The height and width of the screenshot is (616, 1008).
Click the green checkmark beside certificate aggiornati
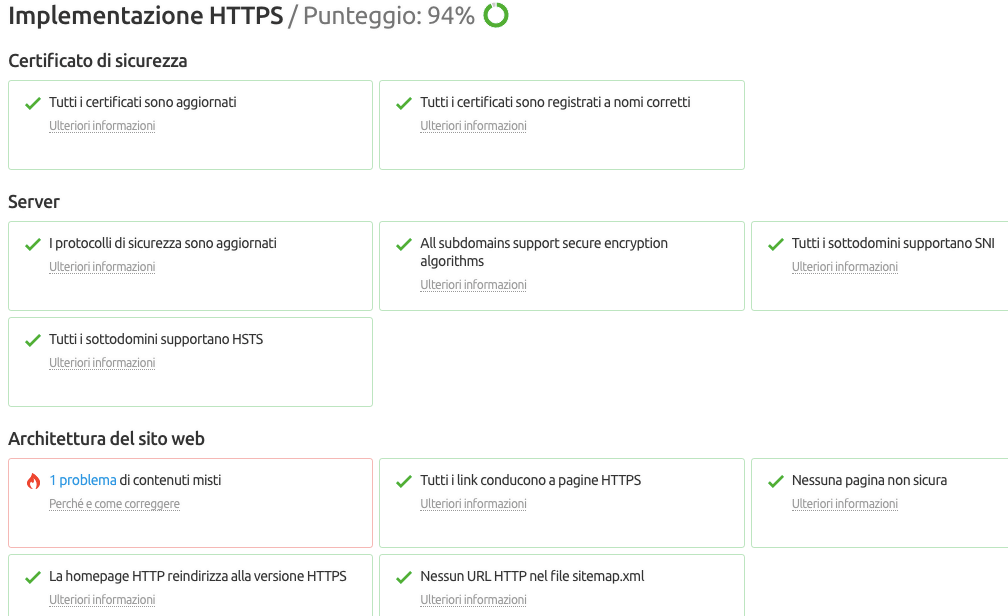(x=31, y=102)
